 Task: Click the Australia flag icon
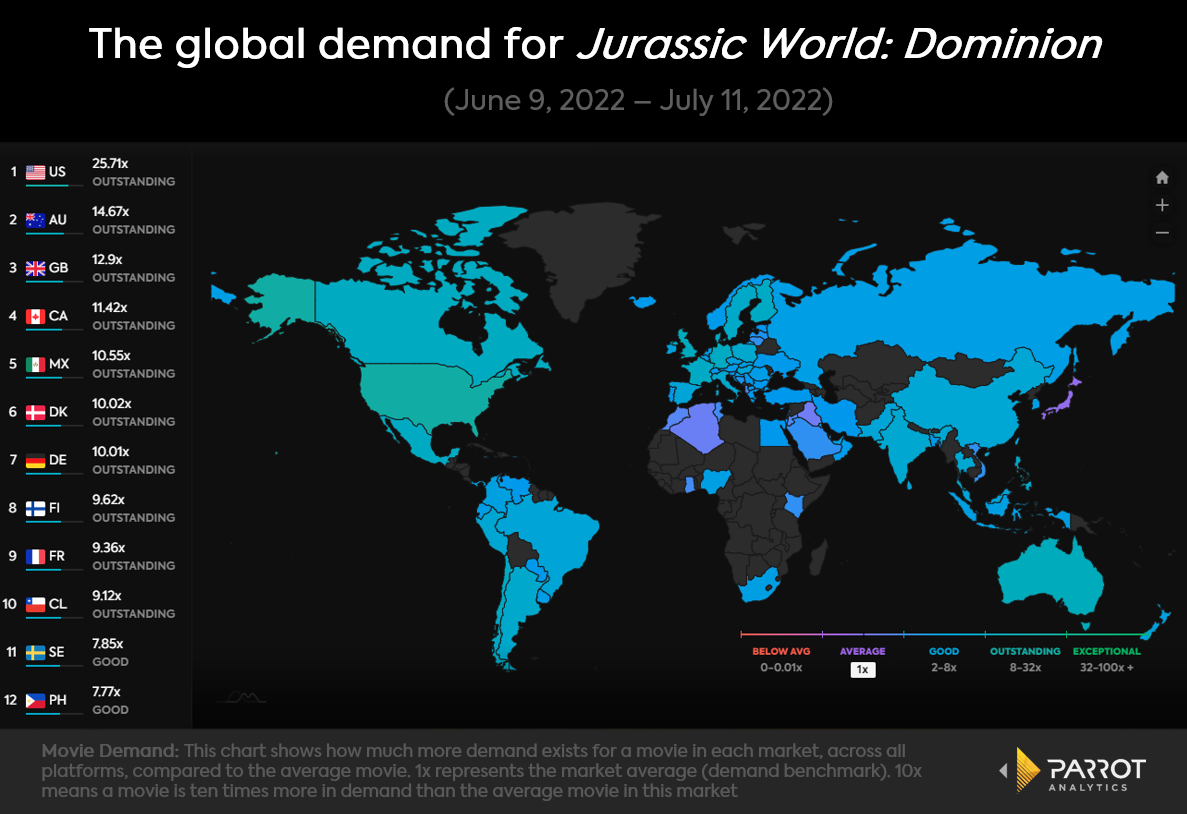(x=36, y=220)
